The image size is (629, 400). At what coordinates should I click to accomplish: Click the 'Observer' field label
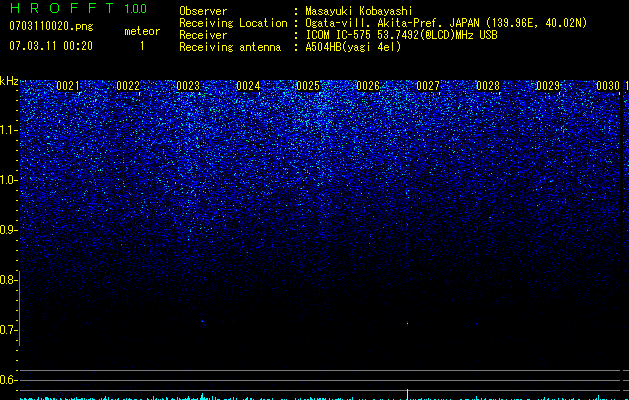point(203,11)
